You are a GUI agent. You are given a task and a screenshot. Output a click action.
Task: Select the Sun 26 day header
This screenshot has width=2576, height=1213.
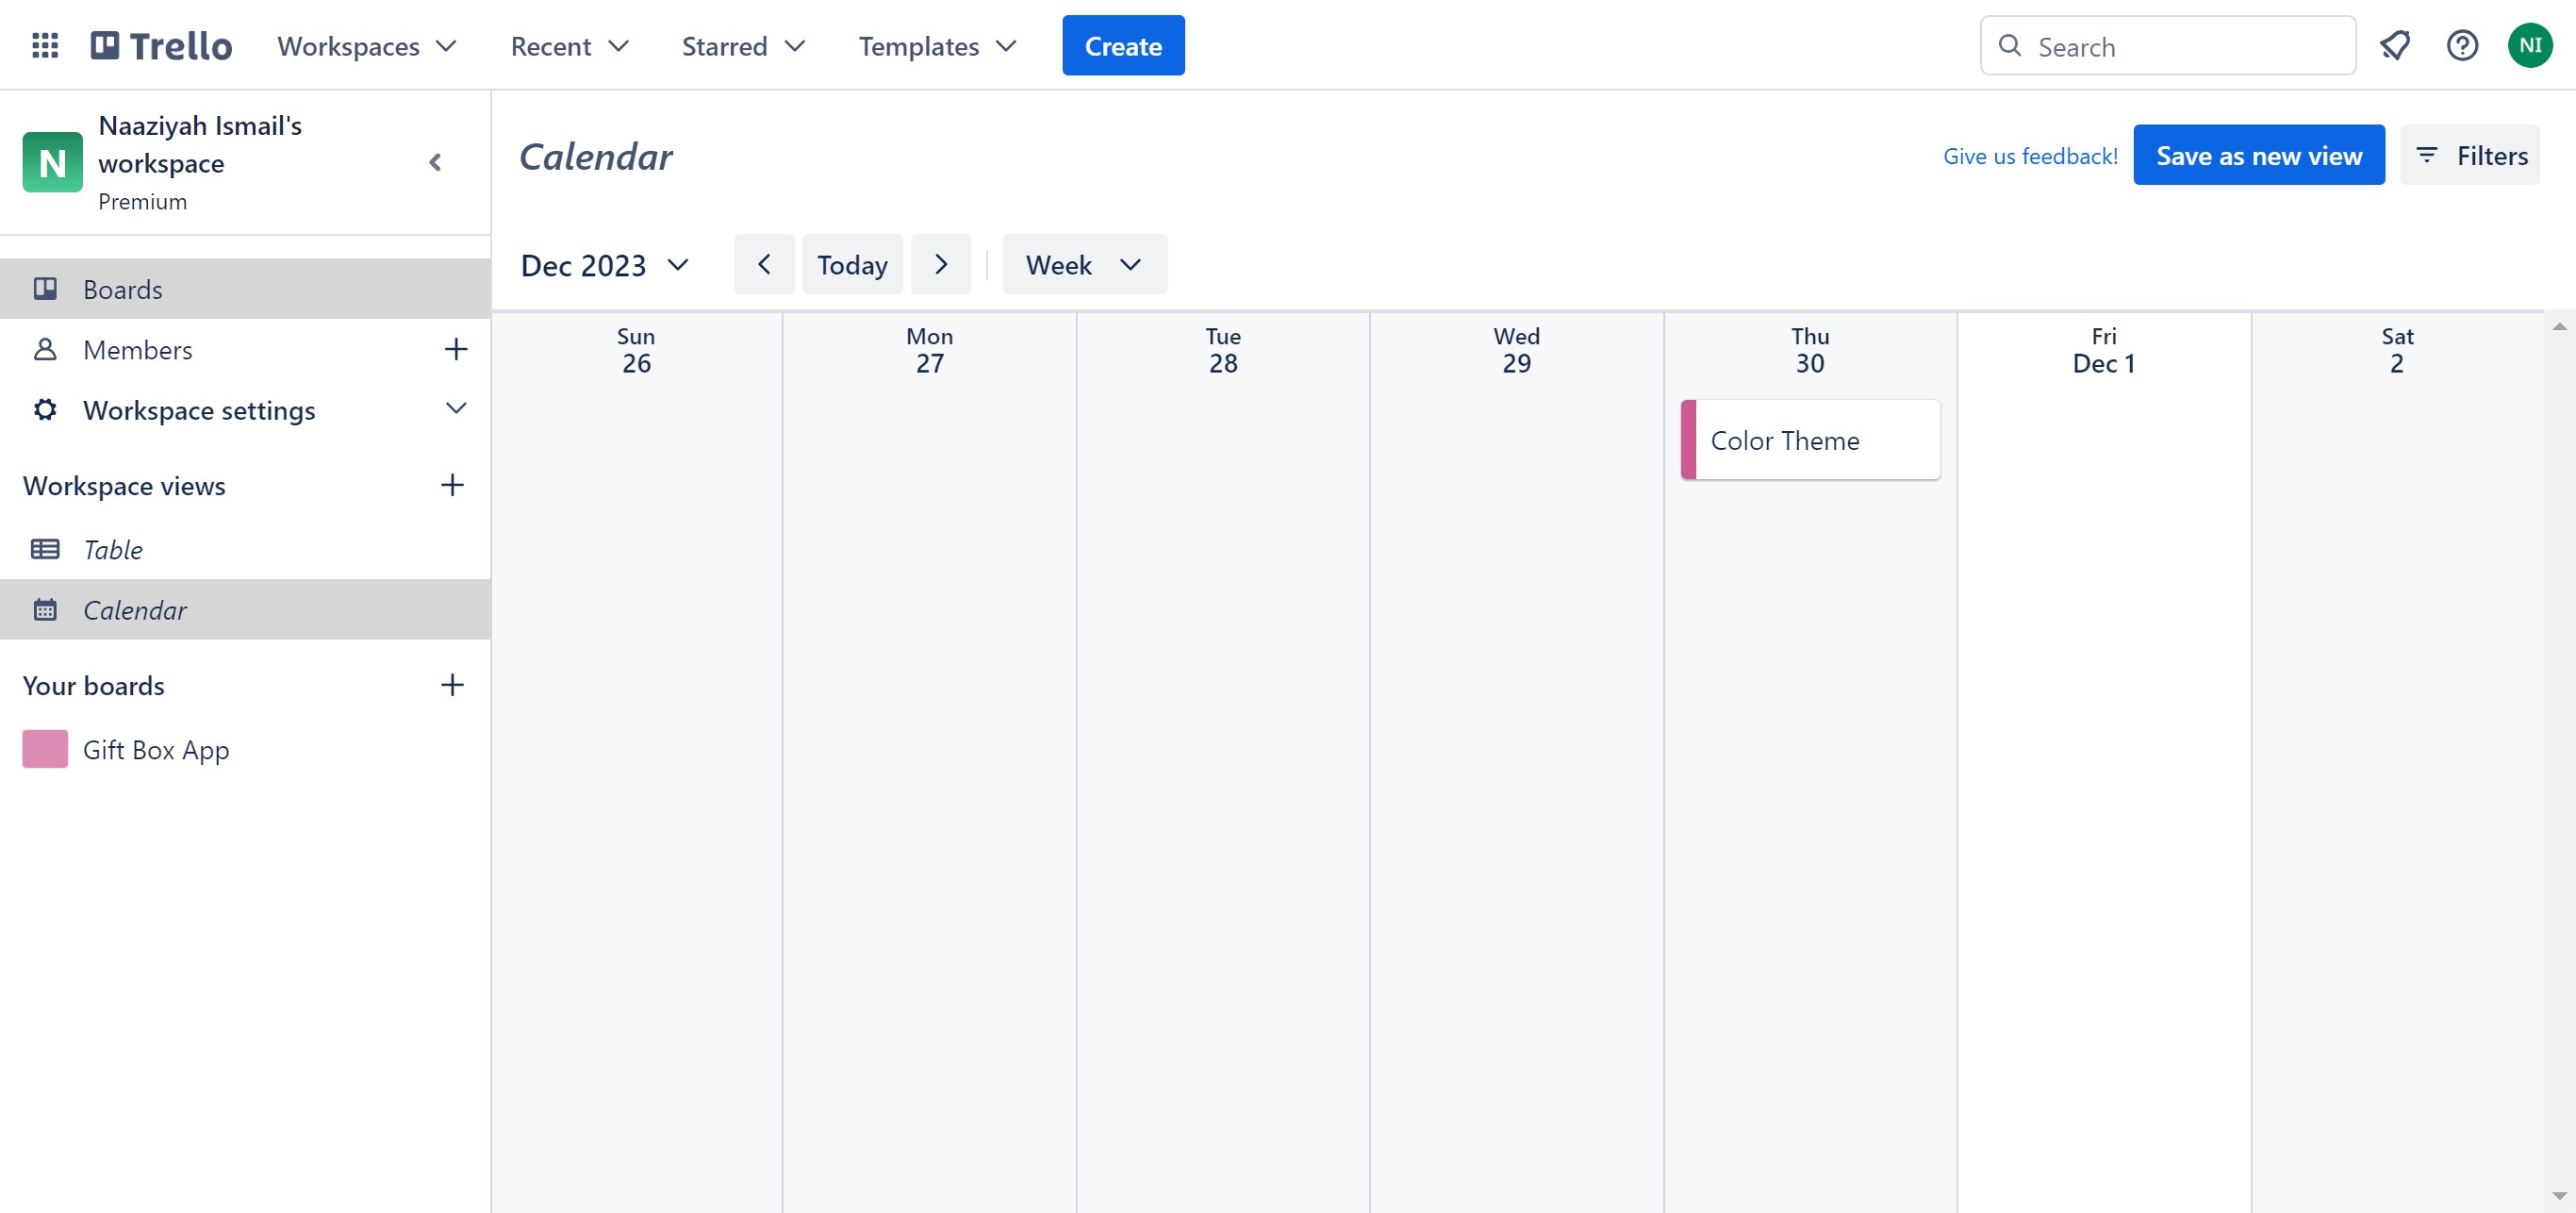click(636, 350)
